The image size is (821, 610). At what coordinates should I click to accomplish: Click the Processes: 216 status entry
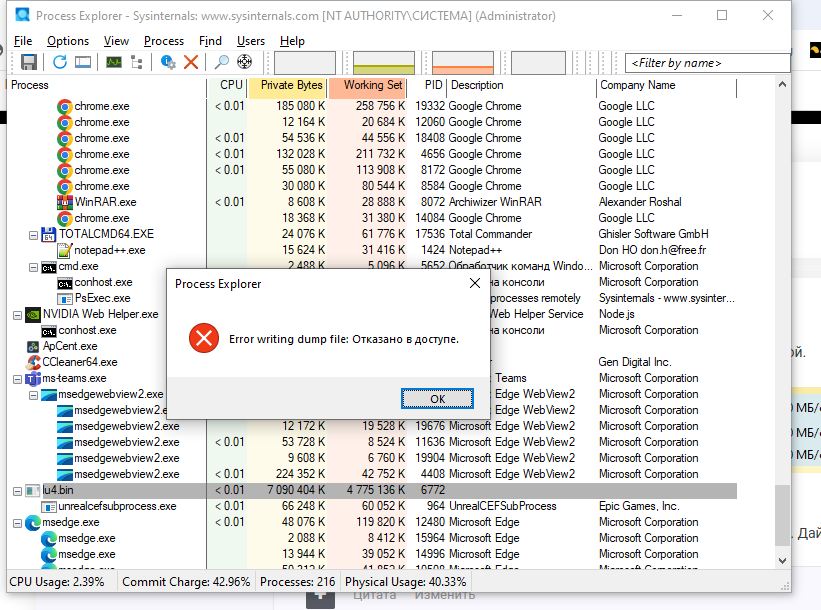coord(297,582)
